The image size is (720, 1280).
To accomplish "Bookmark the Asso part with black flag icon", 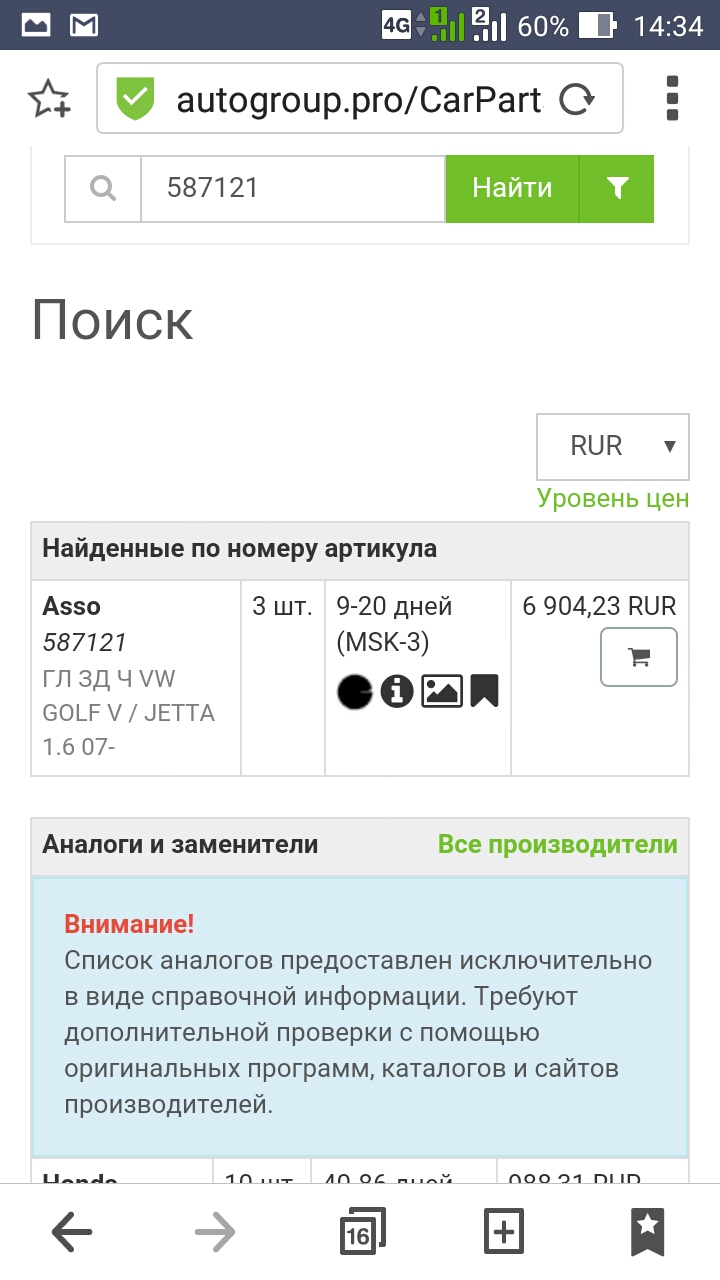I will point(484,691).
